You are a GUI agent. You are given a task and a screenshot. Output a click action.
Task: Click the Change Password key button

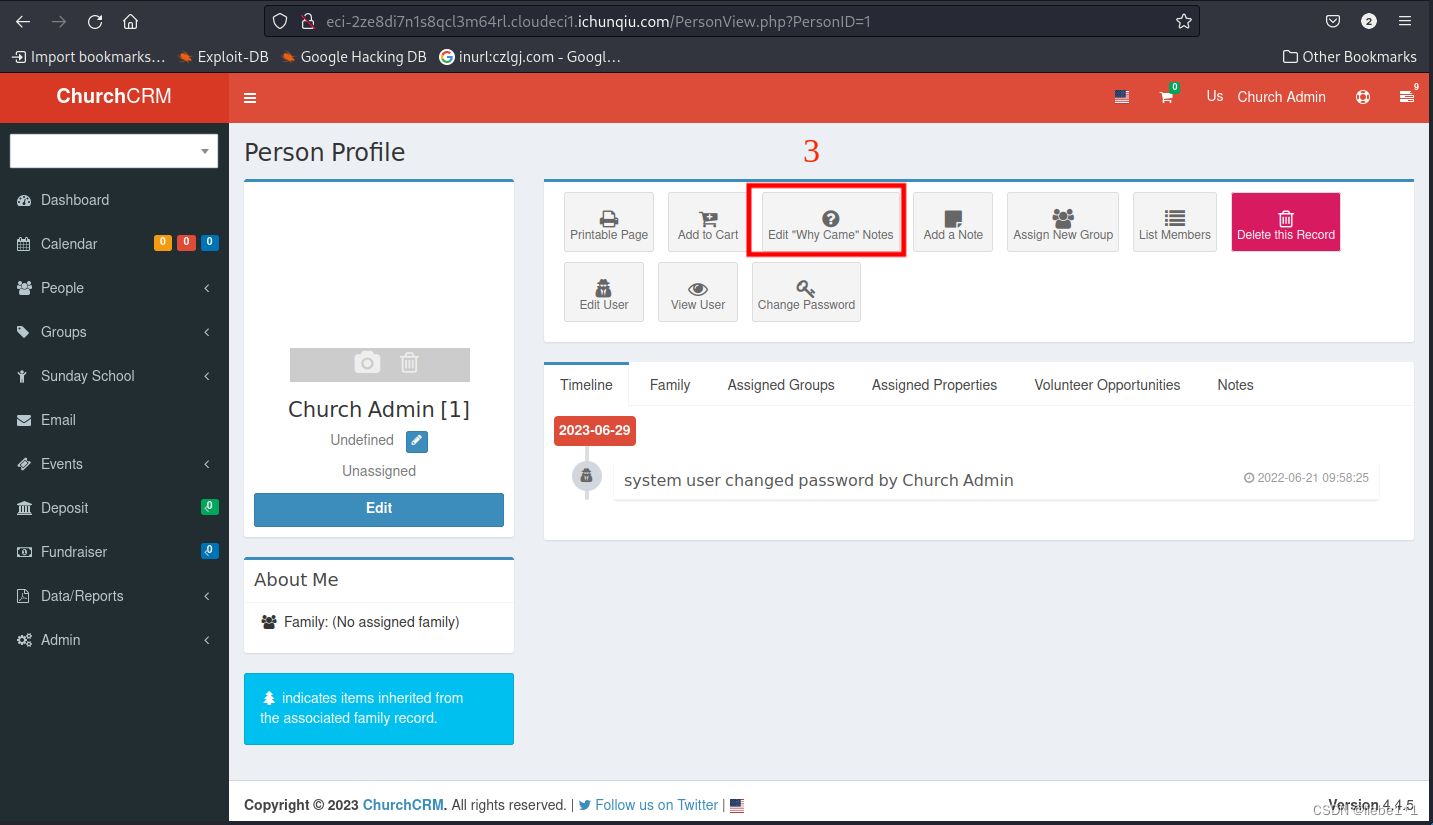click(x=806, y=292)
